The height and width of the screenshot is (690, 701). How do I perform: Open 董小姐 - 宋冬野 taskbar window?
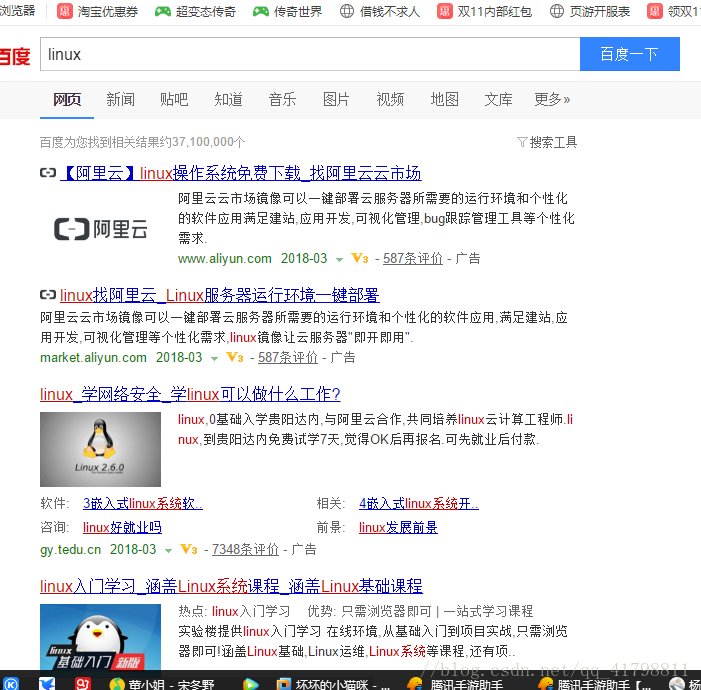pos(162,684)
